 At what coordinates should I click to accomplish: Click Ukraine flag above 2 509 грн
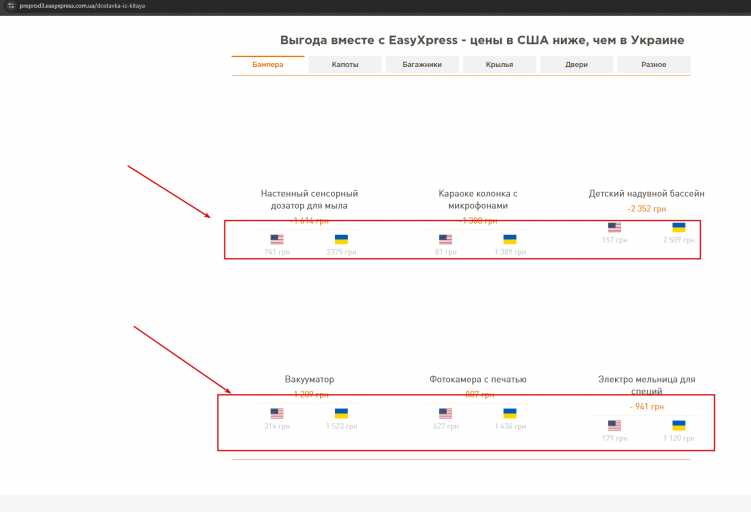tap(679, 227)
